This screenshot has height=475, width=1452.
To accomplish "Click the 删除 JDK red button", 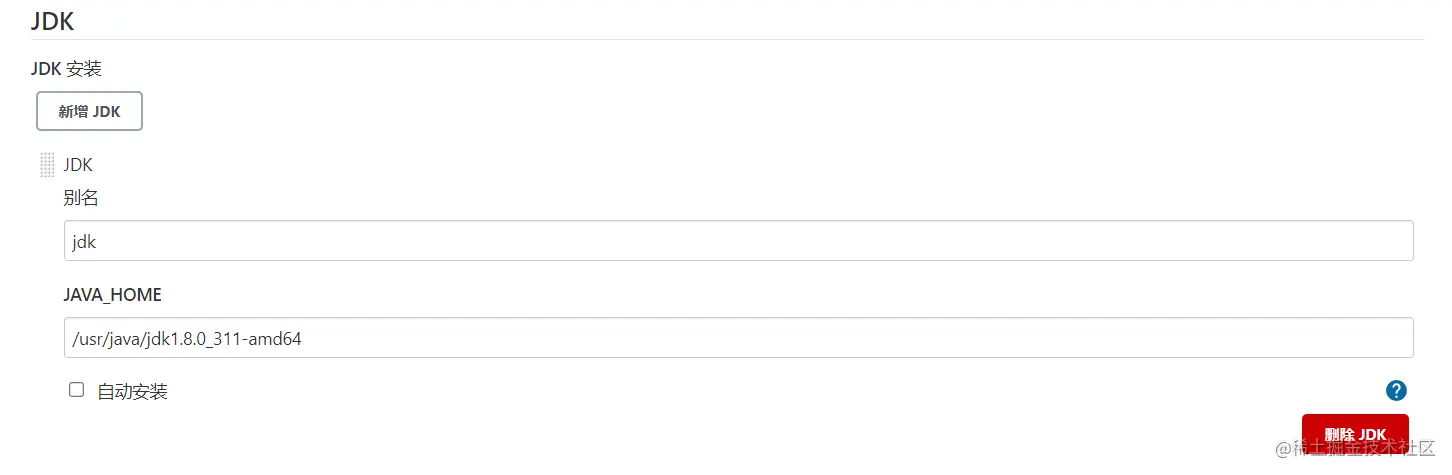I will point(1355,434).
